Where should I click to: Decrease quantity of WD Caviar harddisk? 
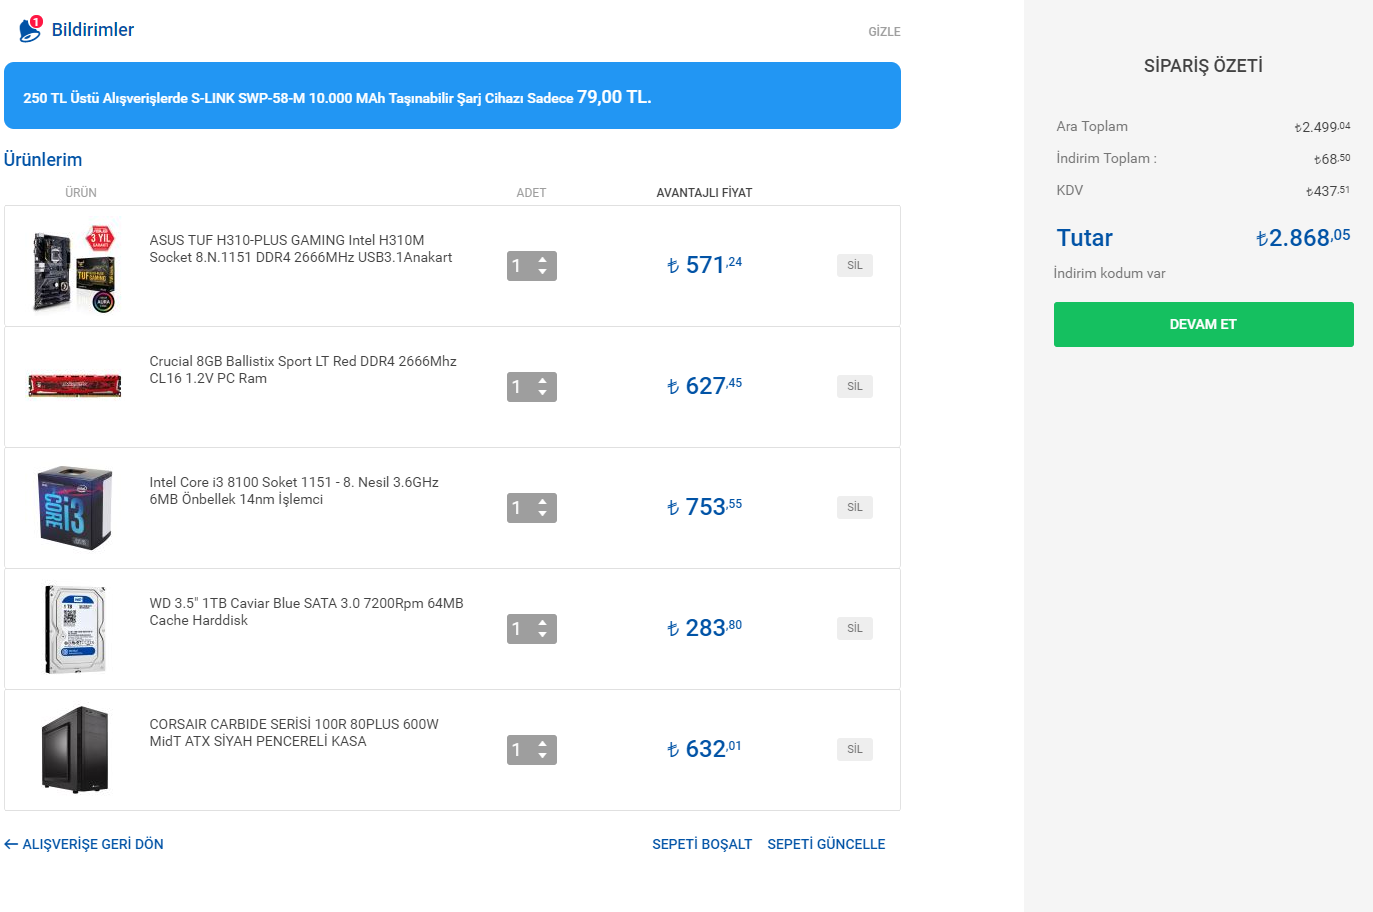coord(543,635)
